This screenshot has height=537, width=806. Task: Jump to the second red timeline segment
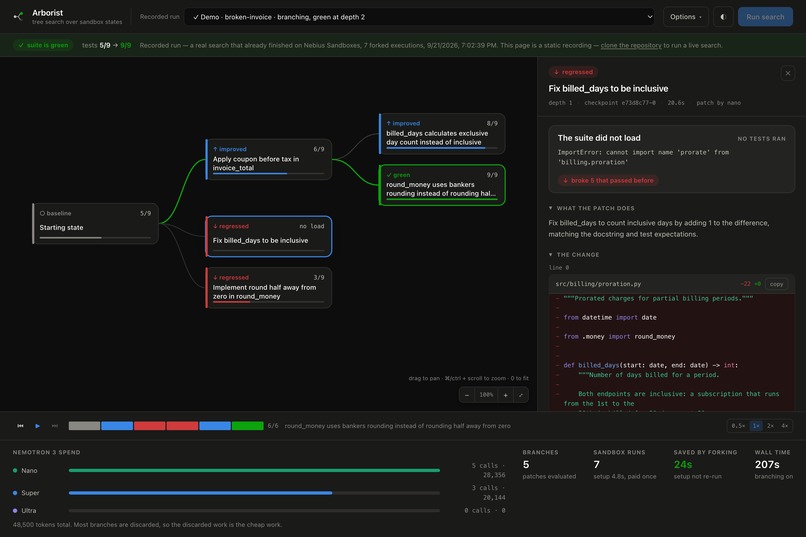[182, 425]
